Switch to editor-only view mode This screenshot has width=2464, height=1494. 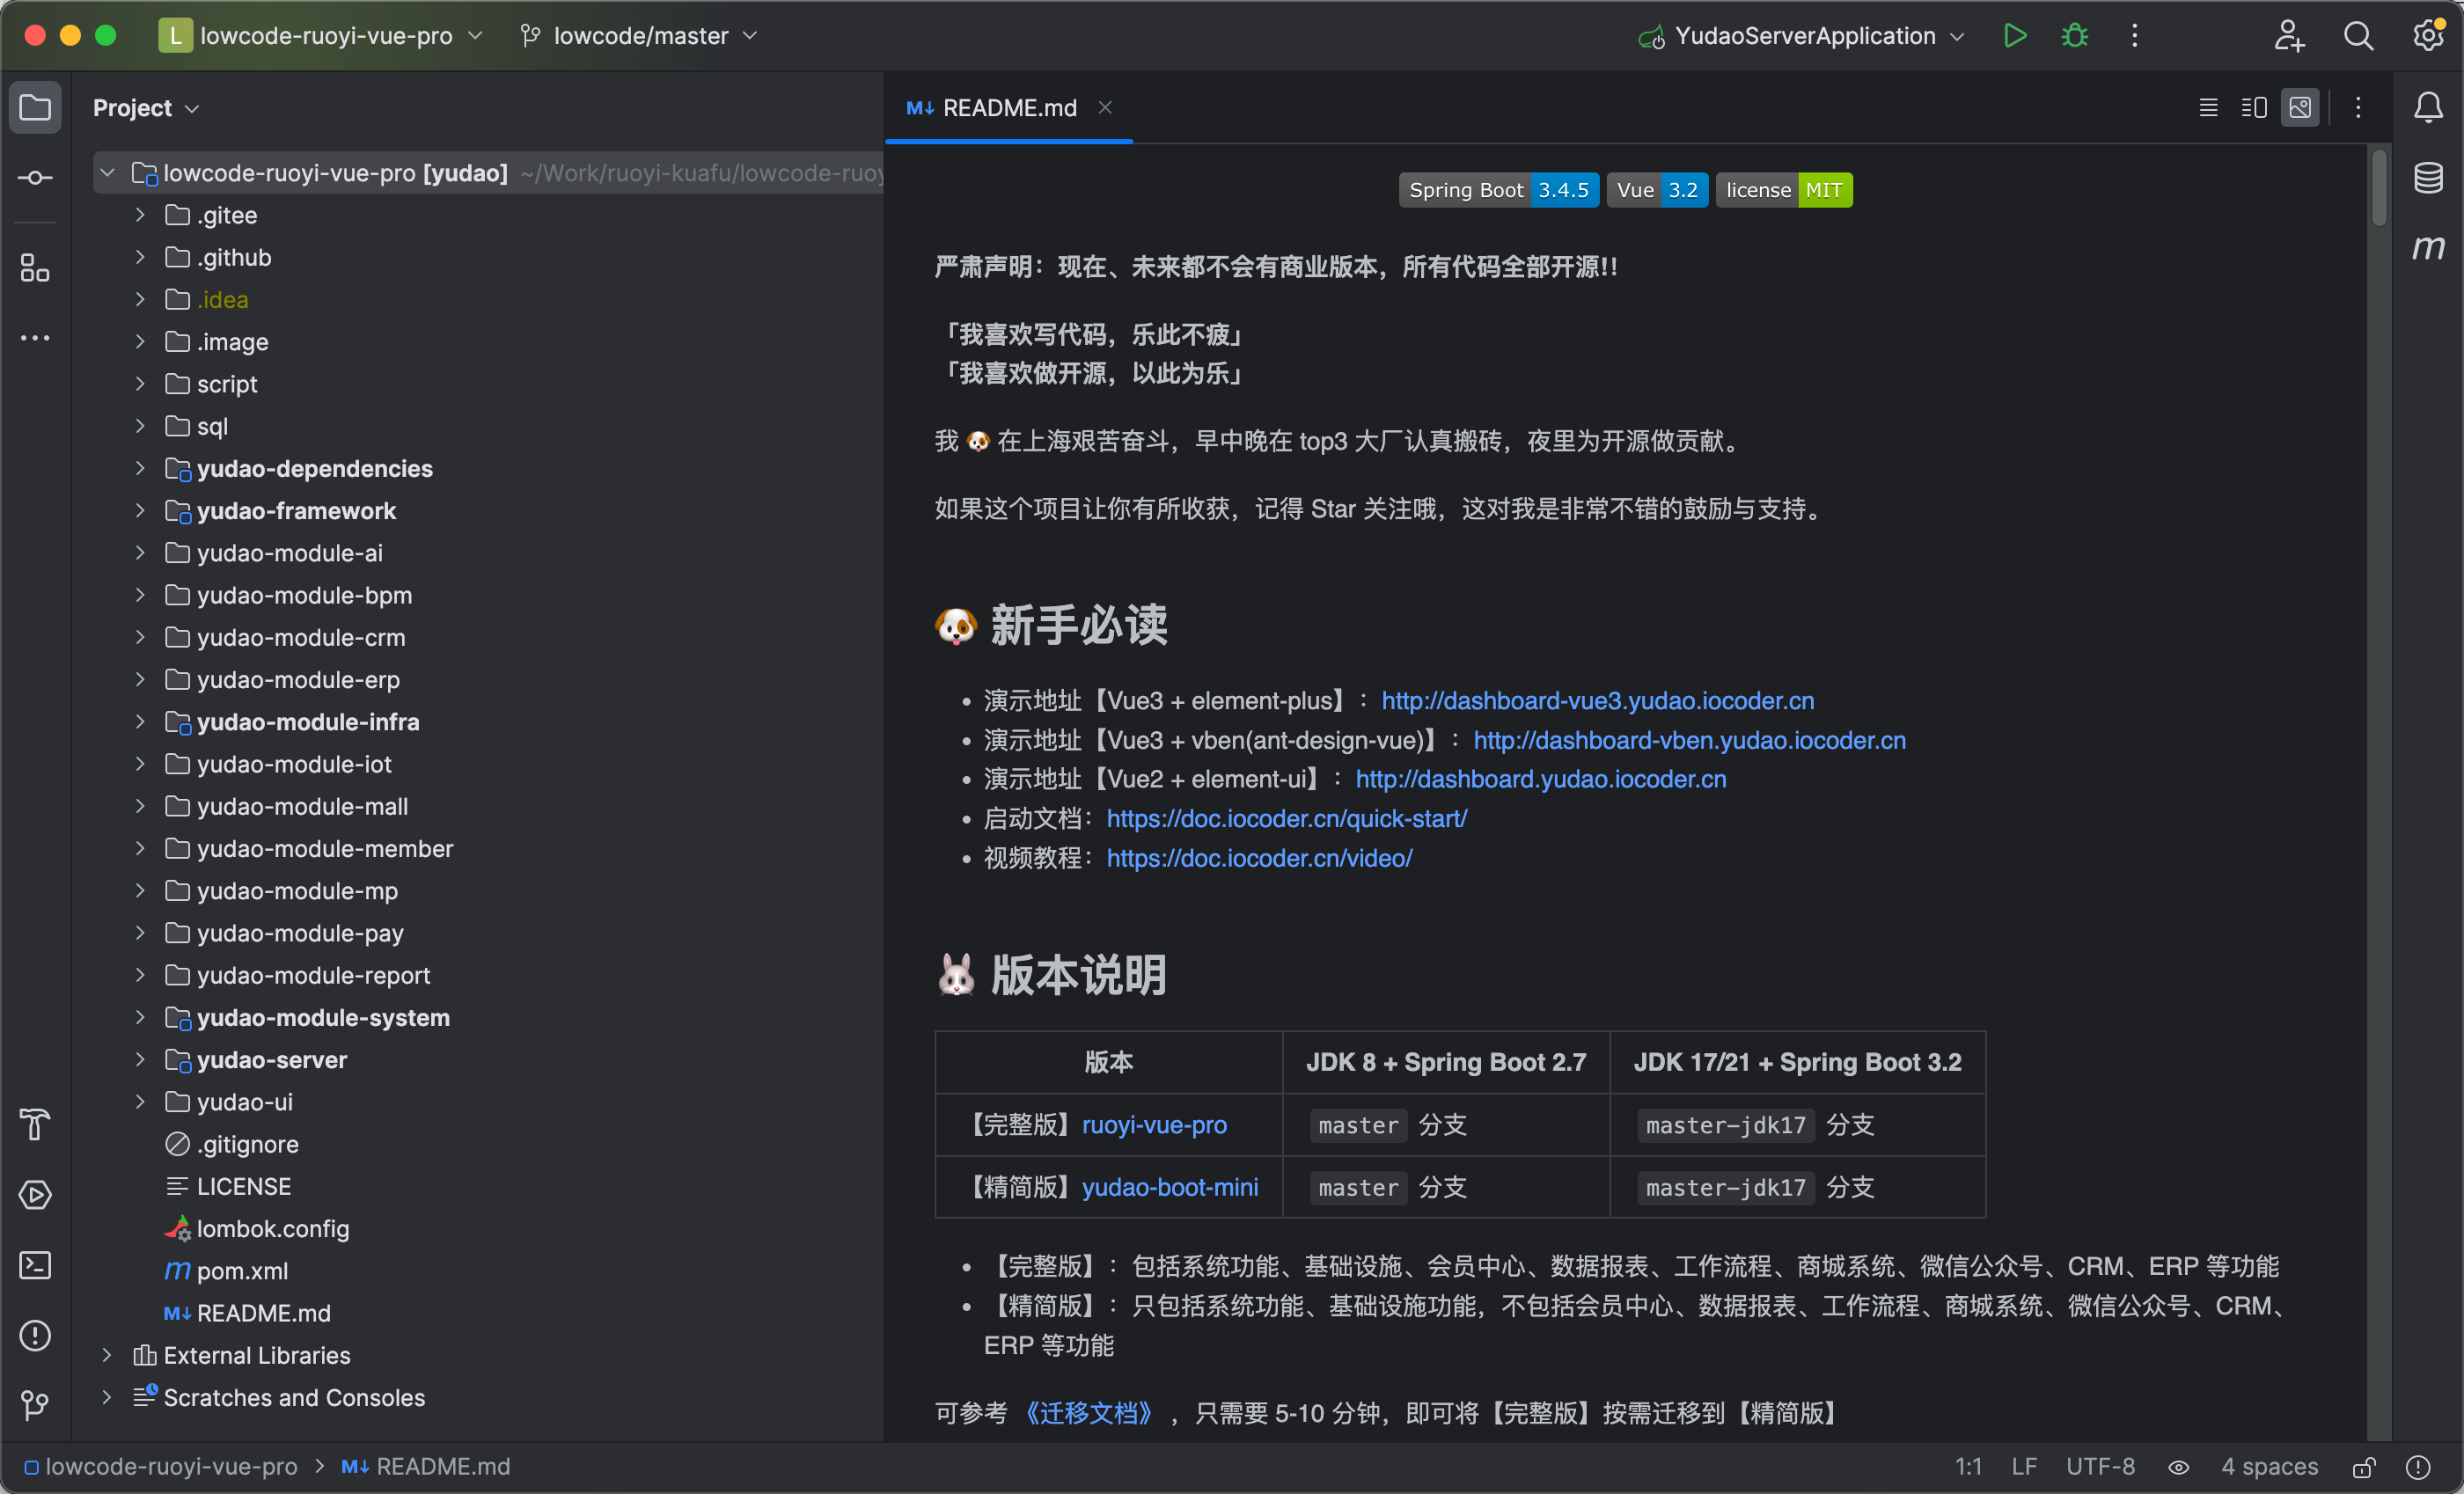(2208, 107)
